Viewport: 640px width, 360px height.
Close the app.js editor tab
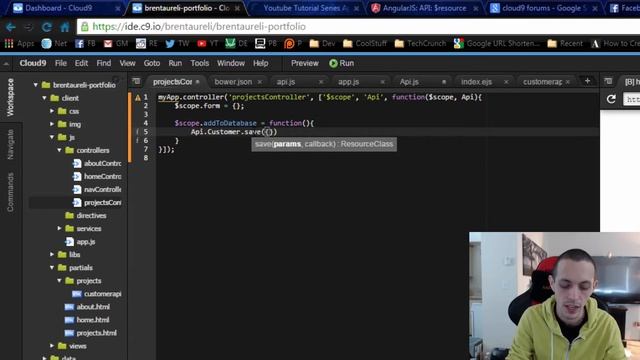tap(382, 82)
